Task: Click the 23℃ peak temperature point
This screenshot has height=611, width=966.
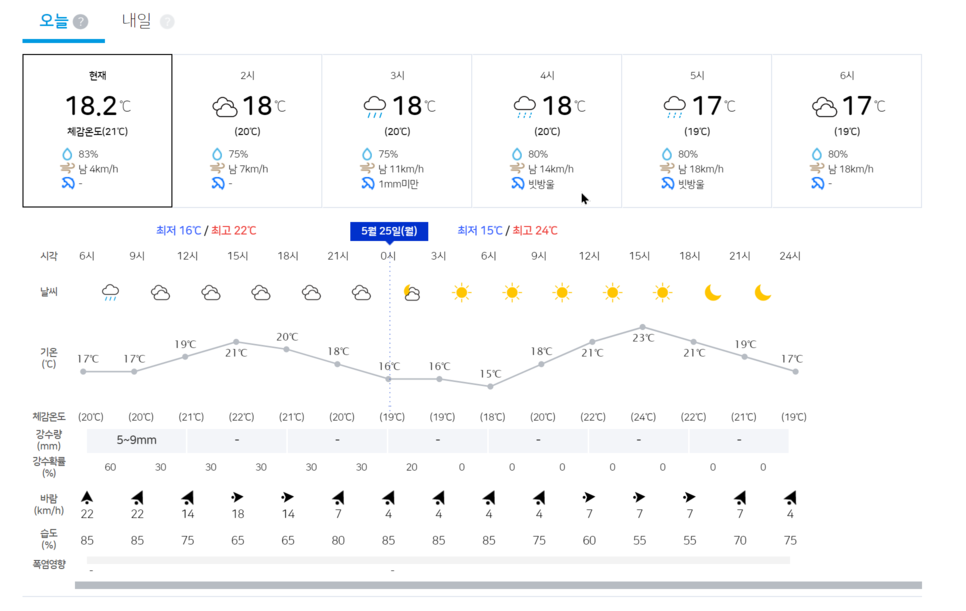Action: (642, 327)
